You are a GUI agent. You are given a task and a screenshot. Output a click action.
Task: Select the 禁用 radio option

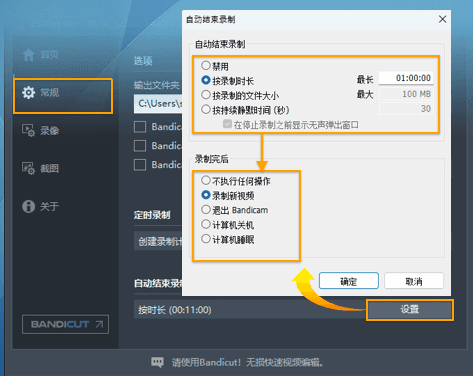(x=206, y=65)
